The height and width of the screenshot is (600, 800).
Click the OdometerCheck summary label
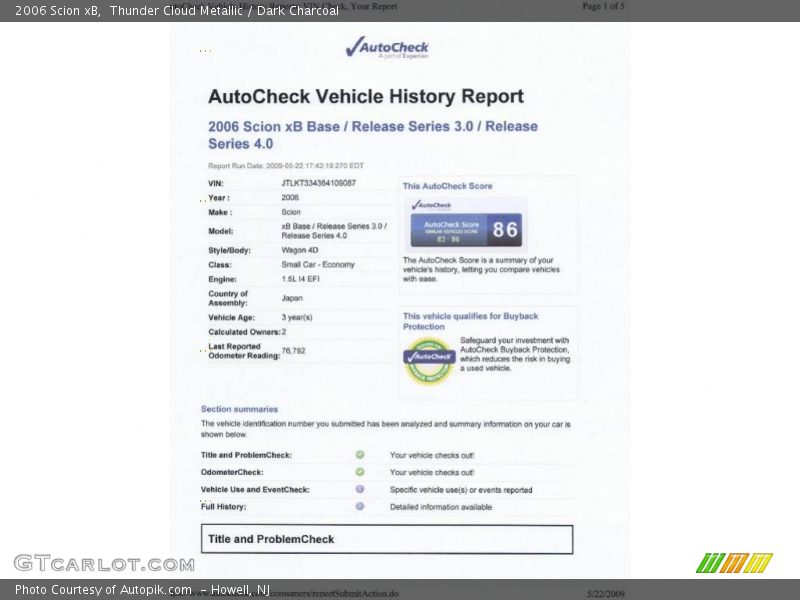click(x=232, y=472)
